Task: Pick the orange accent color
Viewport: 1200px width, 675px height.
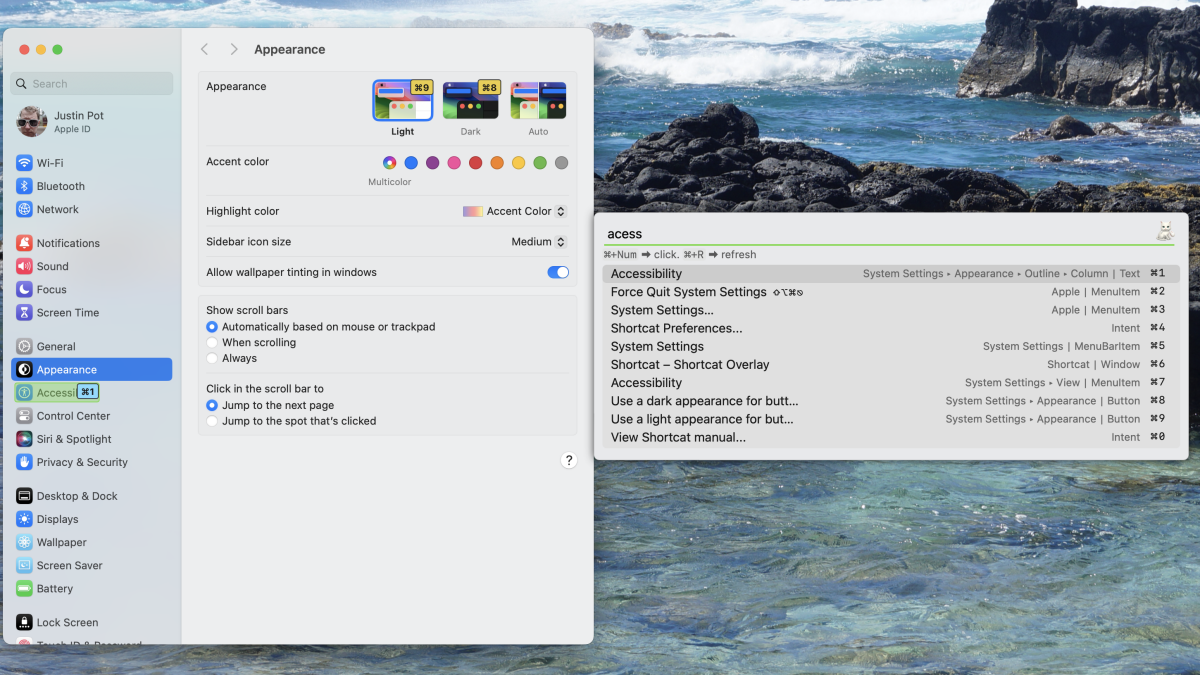Action: [x=497, y=162]
